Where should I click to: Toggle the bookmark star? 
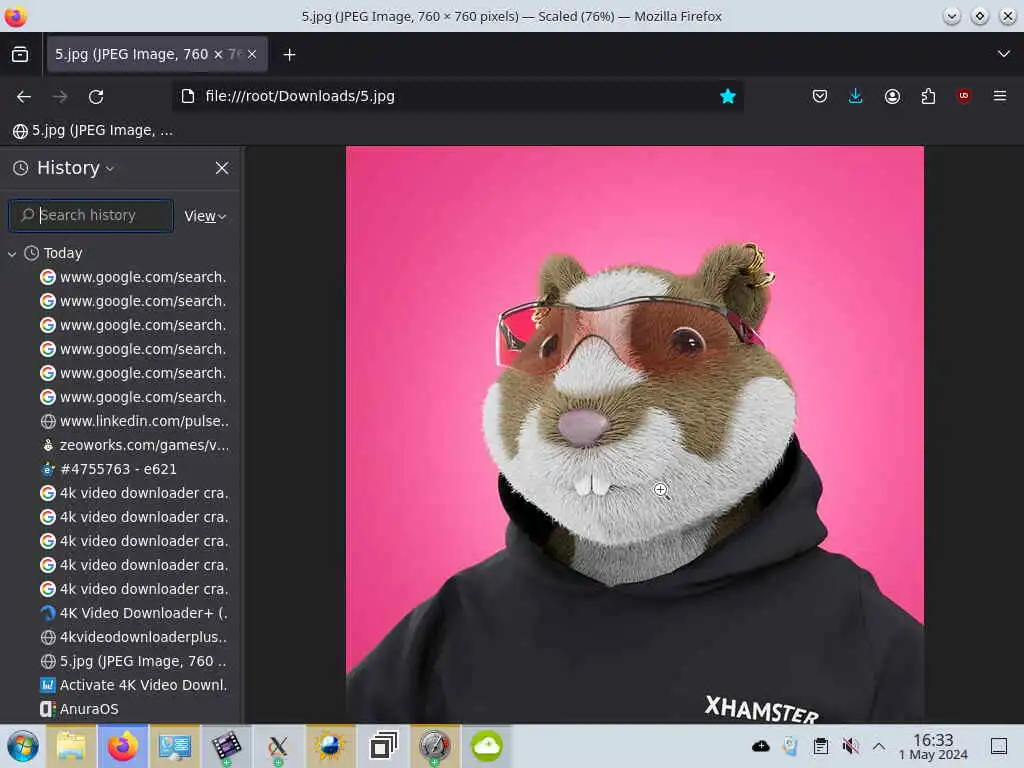[728, 96]
